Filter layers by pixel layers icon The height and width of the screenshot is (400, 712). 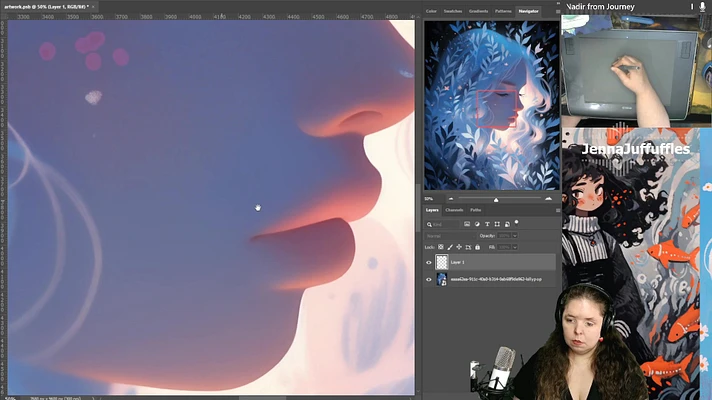467,224
